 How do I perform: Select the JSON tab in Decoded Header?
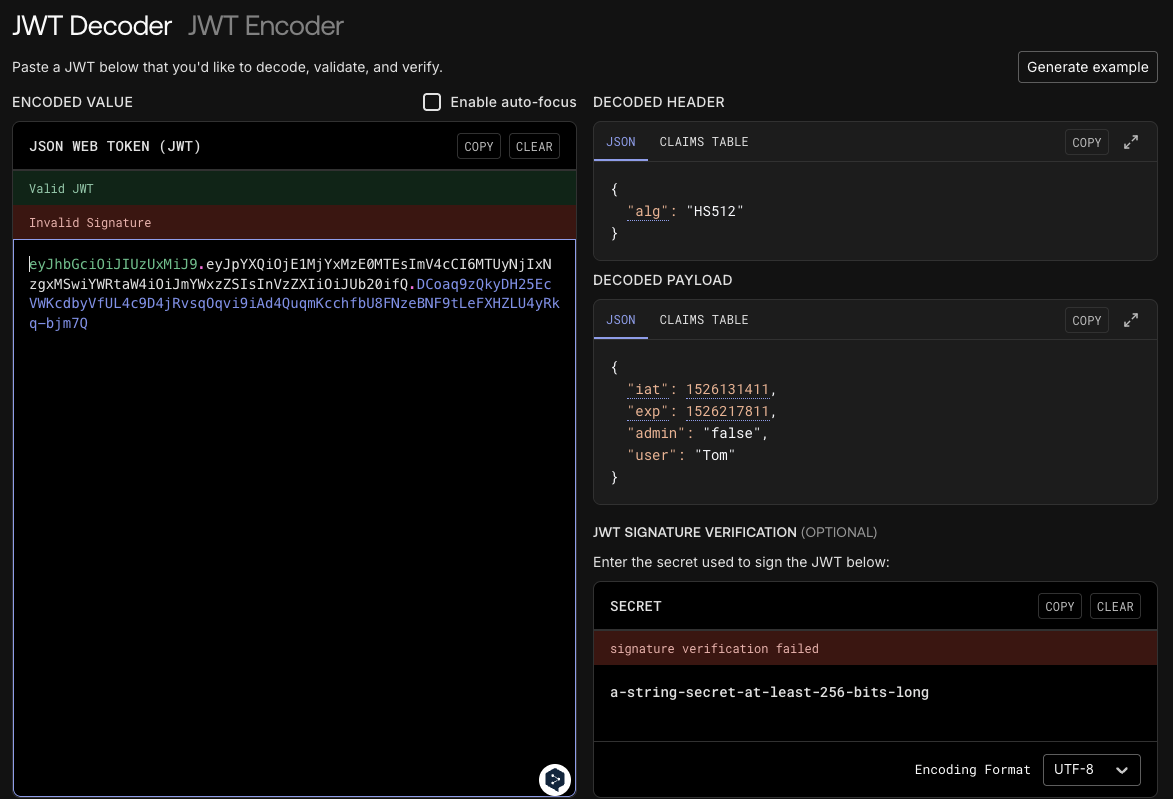click(620, 142)
